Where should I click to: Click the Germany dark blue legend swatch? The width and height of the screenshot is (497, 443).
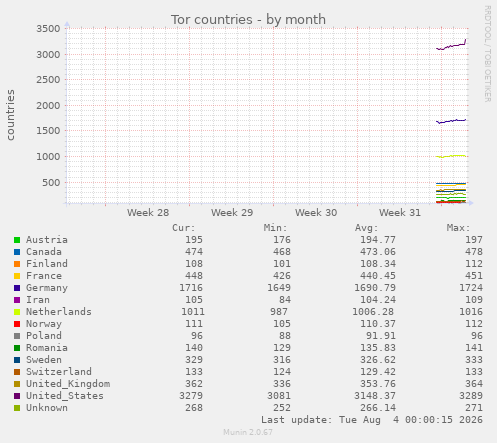pos(17,288)
